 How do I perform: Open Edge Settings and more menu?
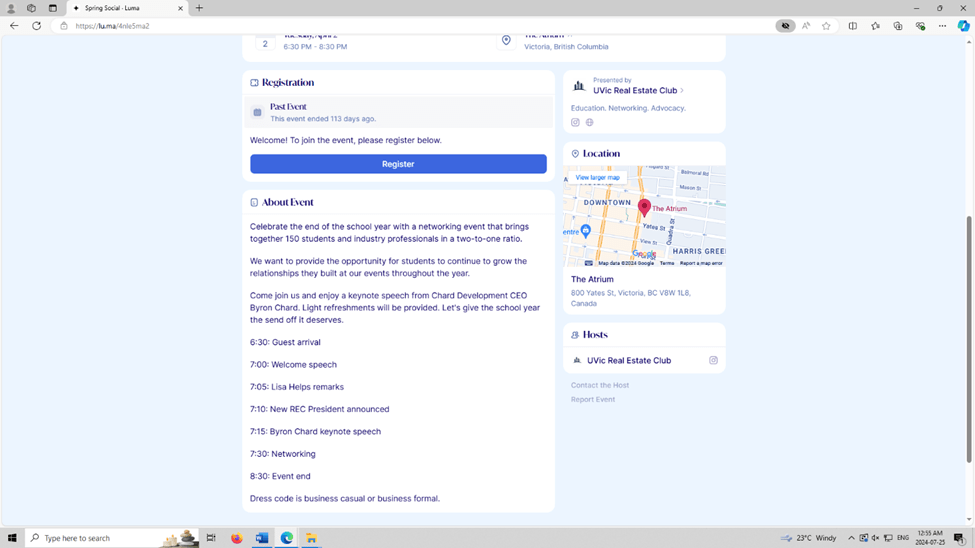click(x=942, y=26)
